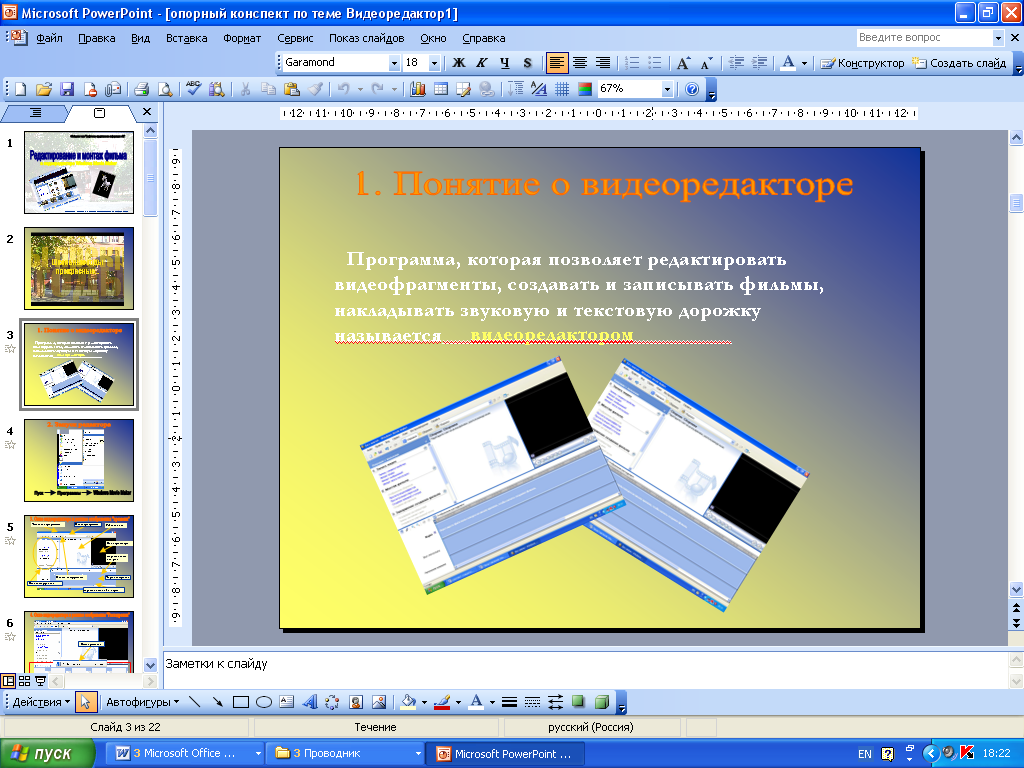
Task: Open a file with the Open folder icon
Action: (44, 89)
